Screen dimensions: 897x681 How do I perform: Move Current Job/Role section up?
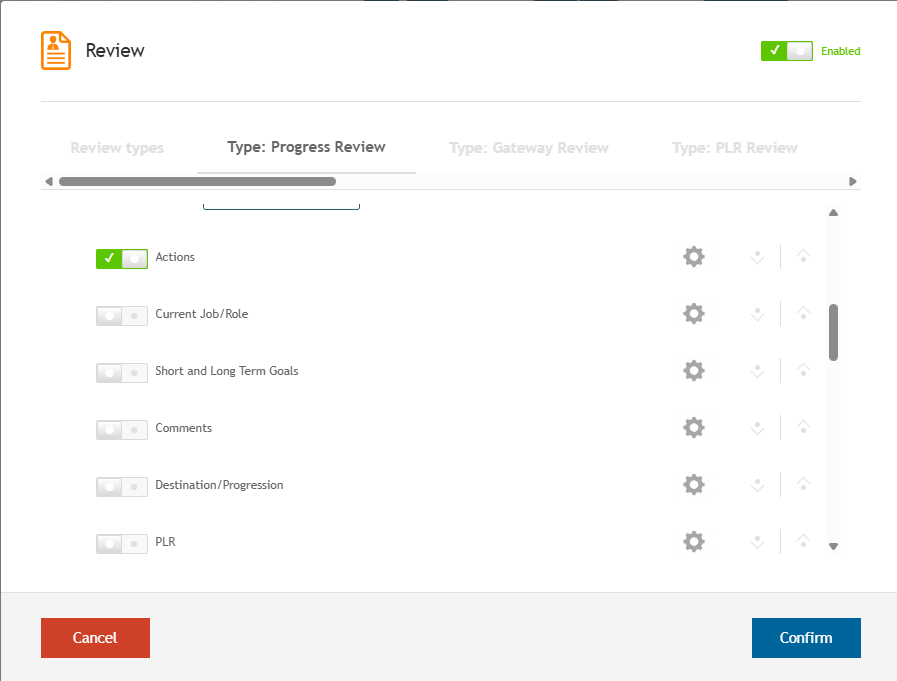pyautogui.click(x=803, y=314)
